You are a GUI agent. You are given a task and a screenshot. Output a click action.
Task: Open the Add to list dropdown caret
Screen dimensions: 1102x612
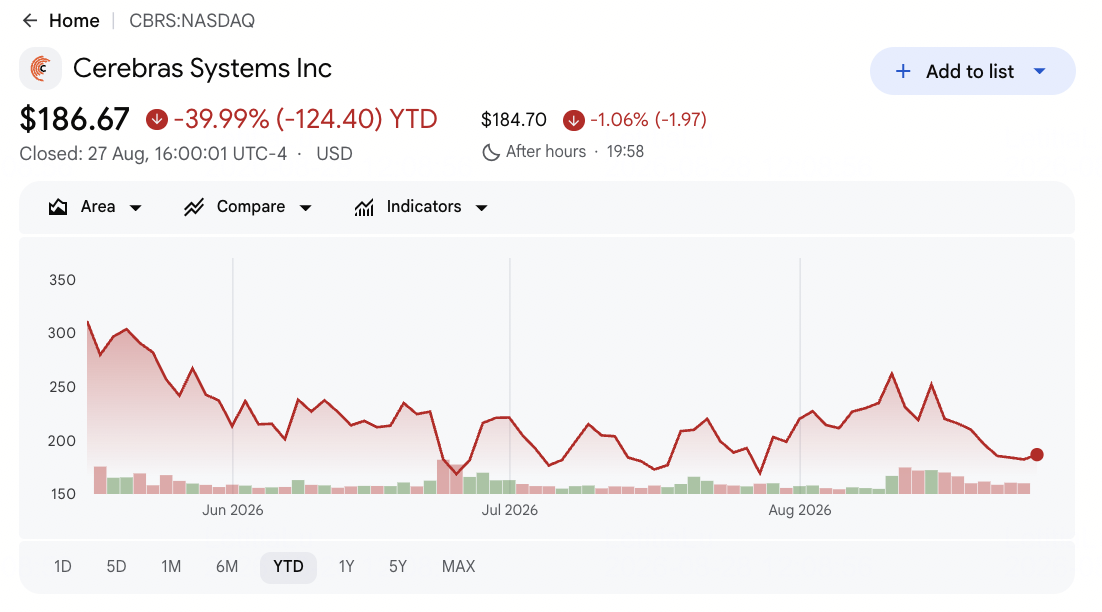tap(1040, 71)
